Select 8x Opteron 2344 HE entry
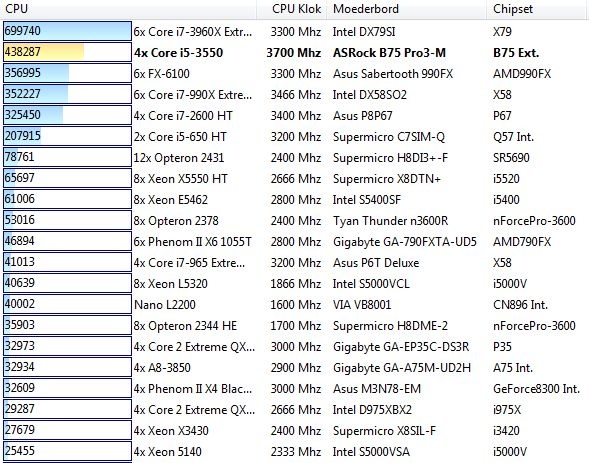 186,326
